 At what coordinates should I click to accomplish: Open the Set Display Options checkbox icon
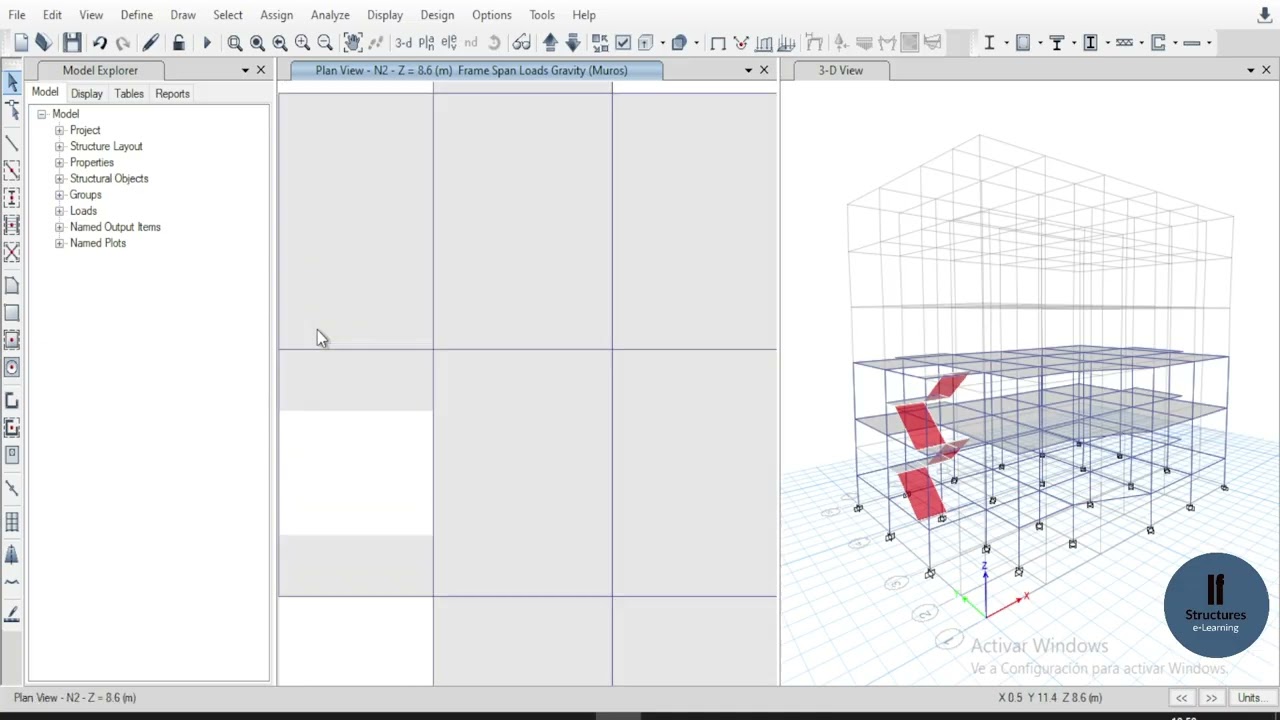623,42
